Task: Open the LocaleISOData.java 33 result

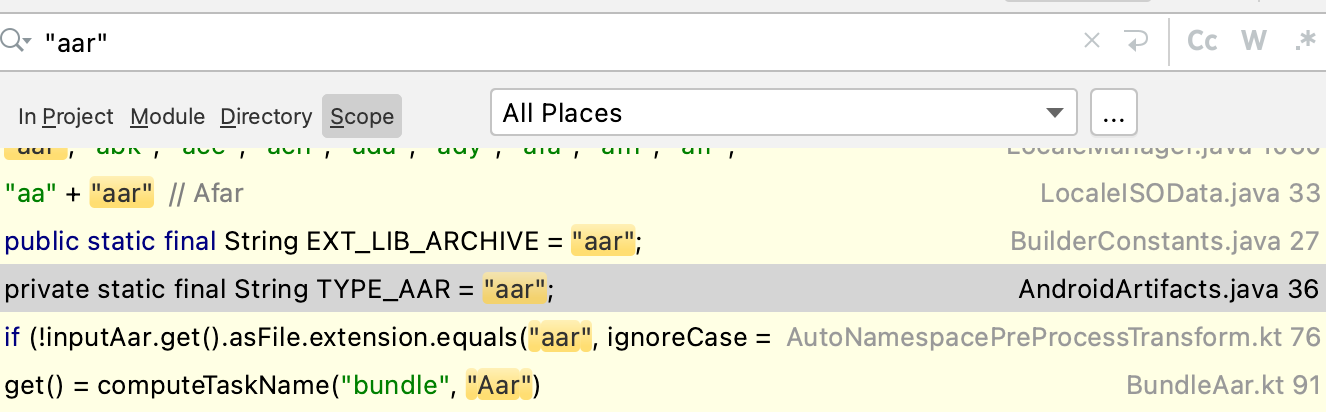Action: (x=663, y=193)
